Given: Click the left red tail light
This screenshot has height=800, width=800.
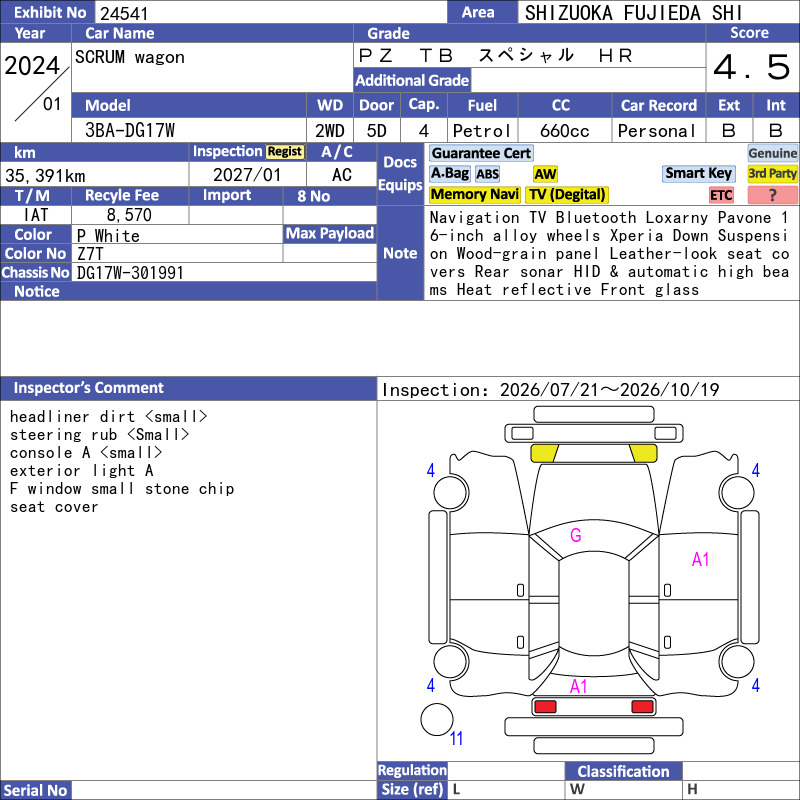Looking at the screenshot, I should (545, 707).
